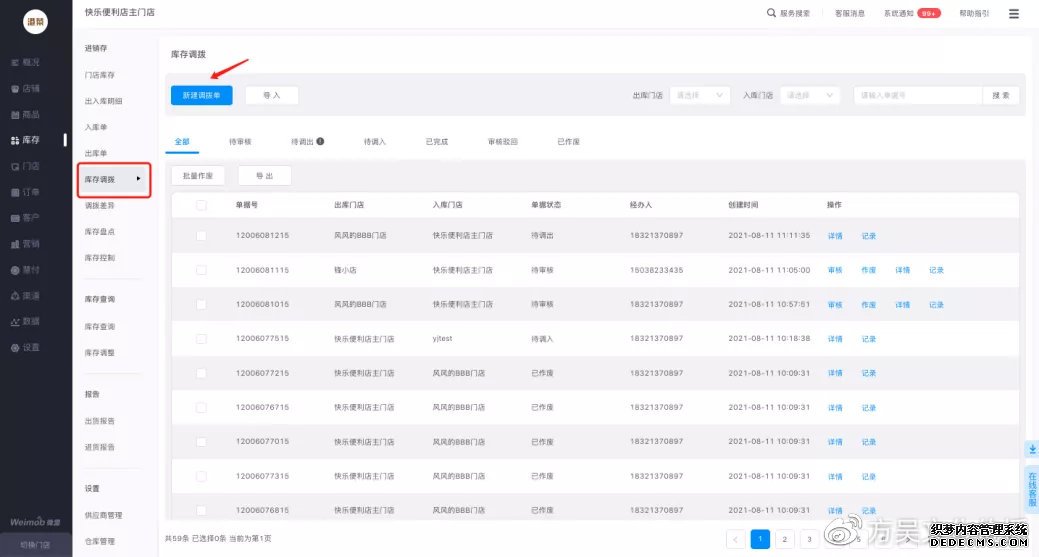Check the box for order 12006077015

[x=201, y=442]
